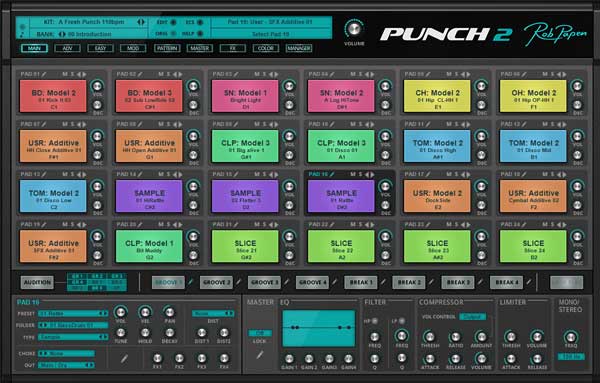Click the master EQ curve display
The width and height of the screenshot is (600, 383).
319,328
